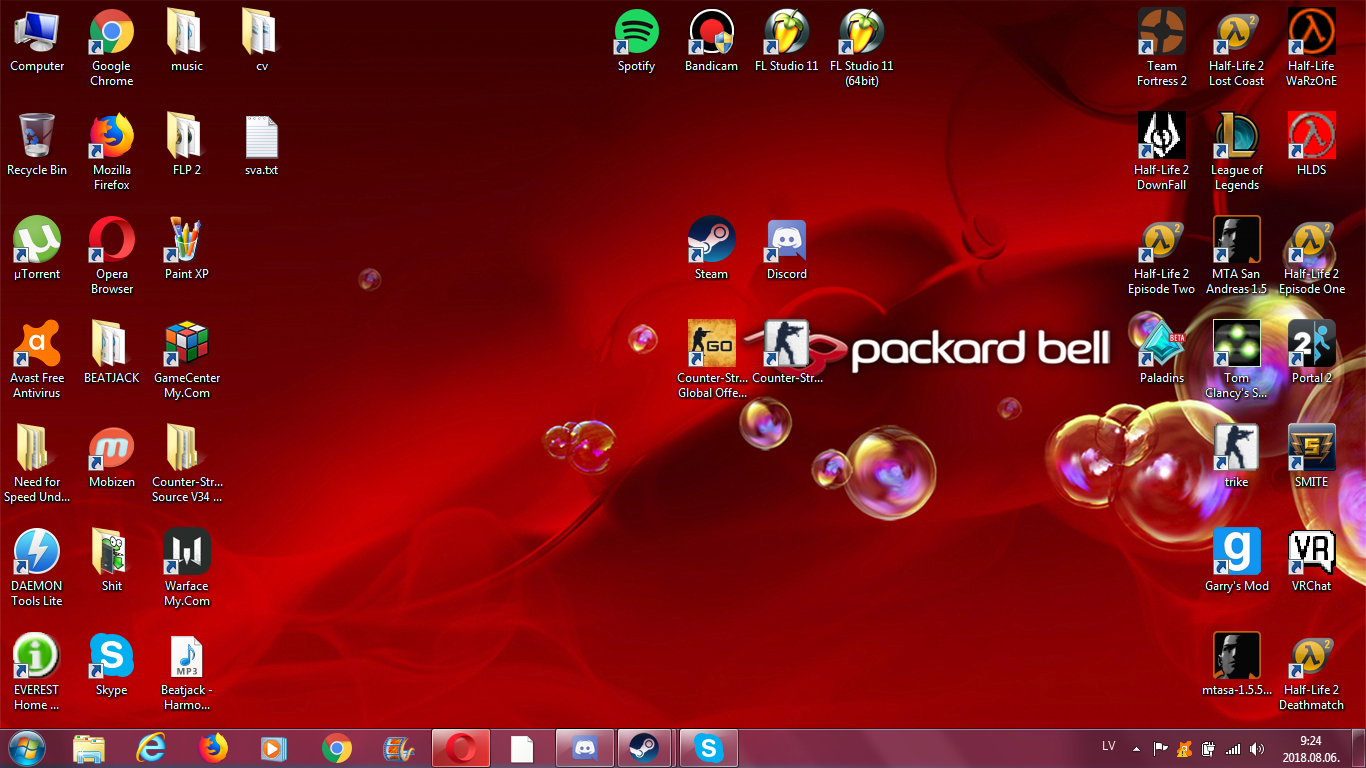
Task: Select the League of Legends shortcut
Action: [x=1237, y=152]
